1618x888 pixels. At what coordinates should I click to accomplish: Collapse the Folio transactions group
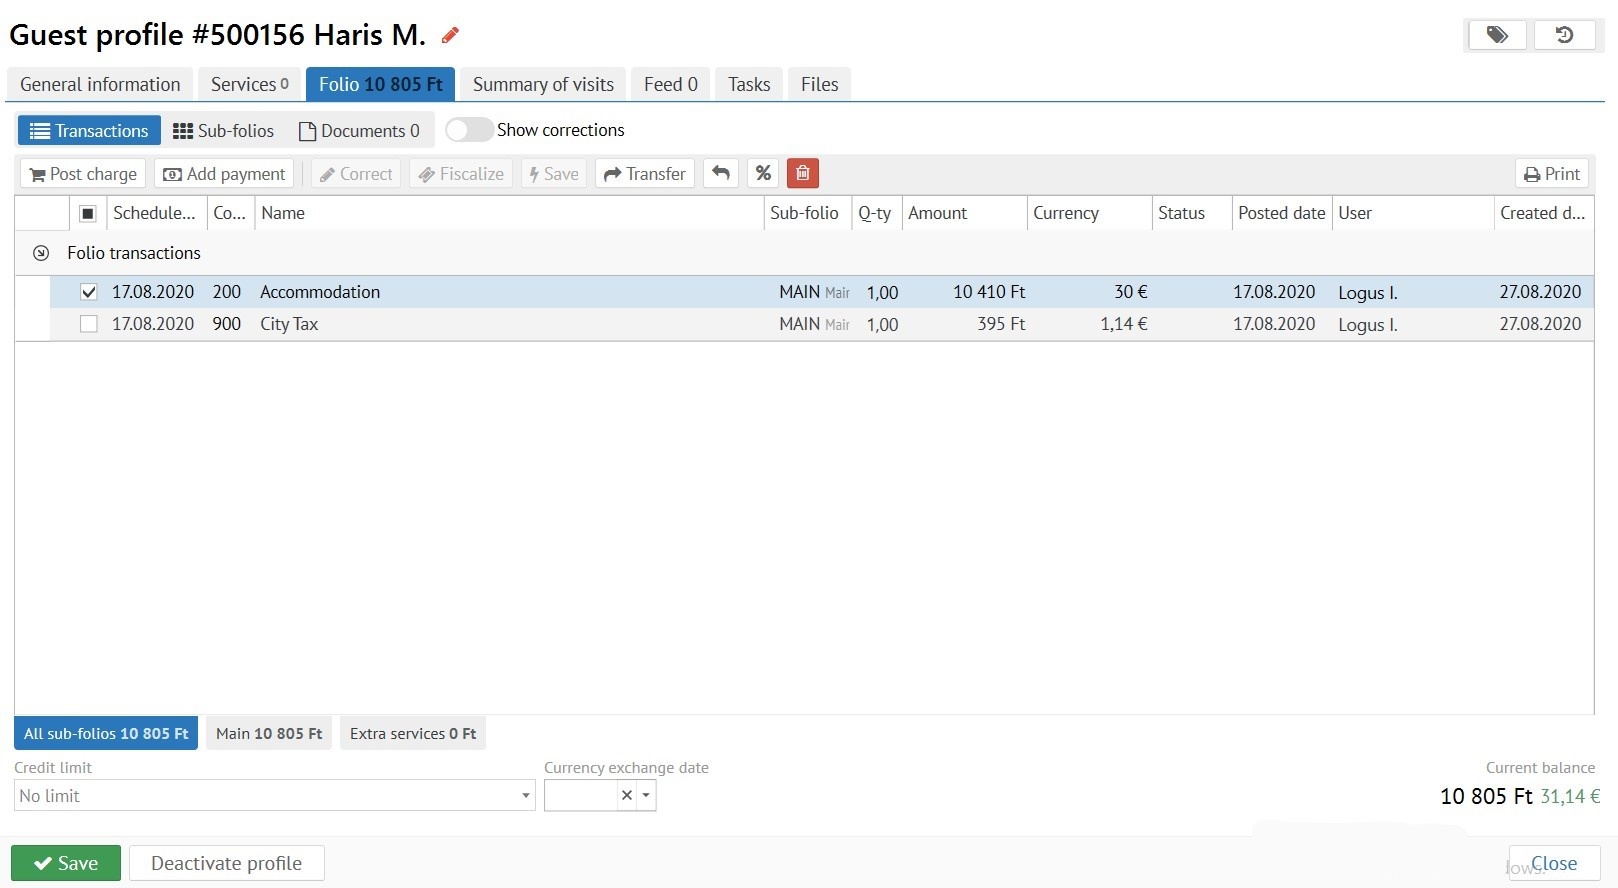[41, 254]
